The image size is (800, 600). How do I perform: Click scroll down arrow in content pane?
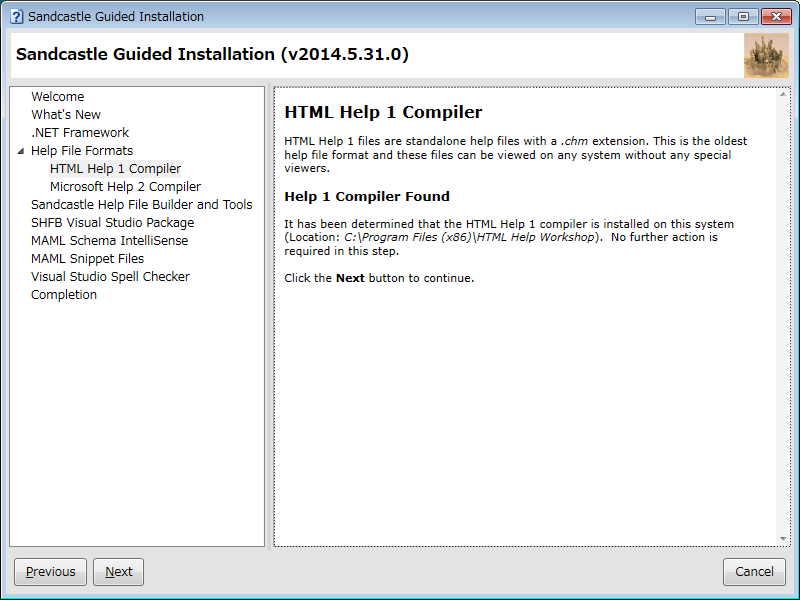[x=783, y=539]
